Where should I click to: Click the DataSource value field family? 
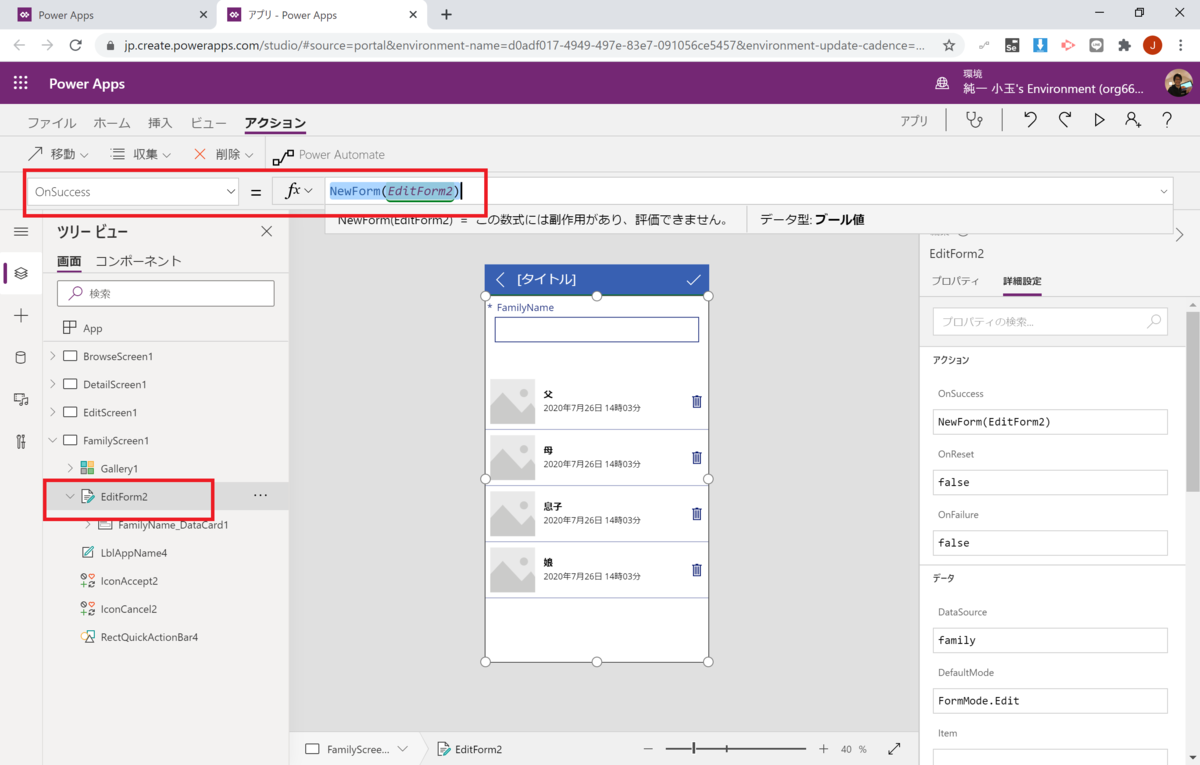click(1050, 640)
